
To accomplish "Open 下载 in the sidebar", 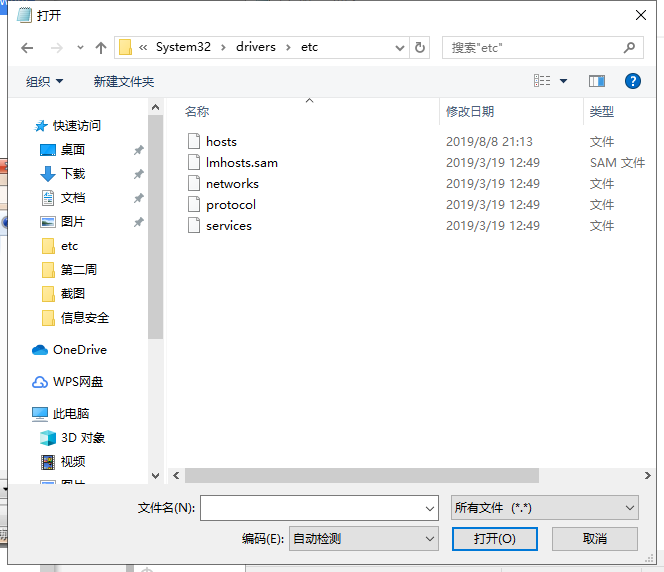I will [73, 174].
